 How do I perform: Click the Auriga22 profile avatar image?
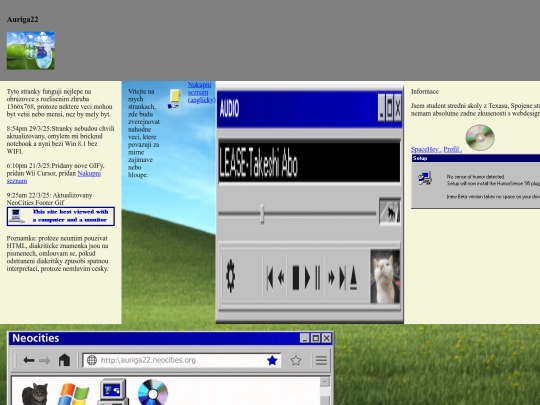tap(31, 51)
